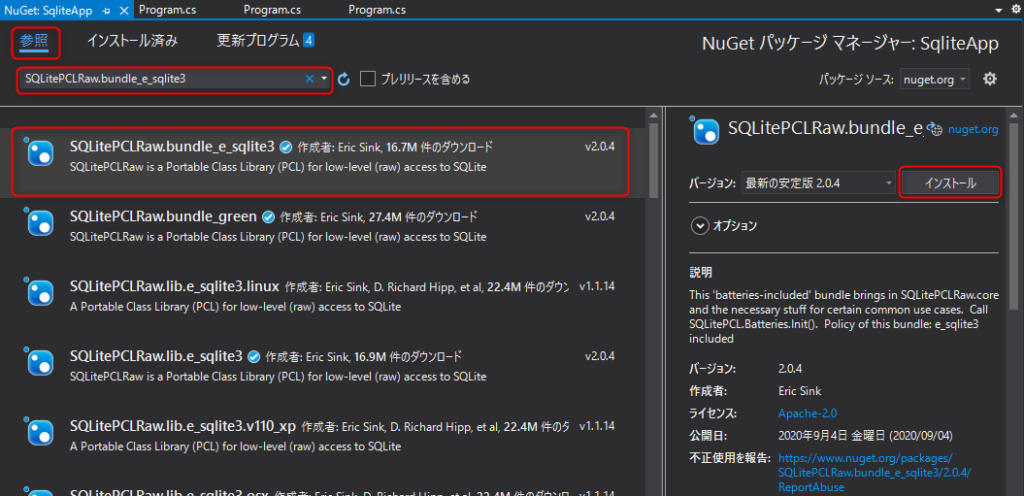Click the globe icon beside nuget.org link
The width and height of the screenshot is (1024, 496).
click(x=936, y=129)
